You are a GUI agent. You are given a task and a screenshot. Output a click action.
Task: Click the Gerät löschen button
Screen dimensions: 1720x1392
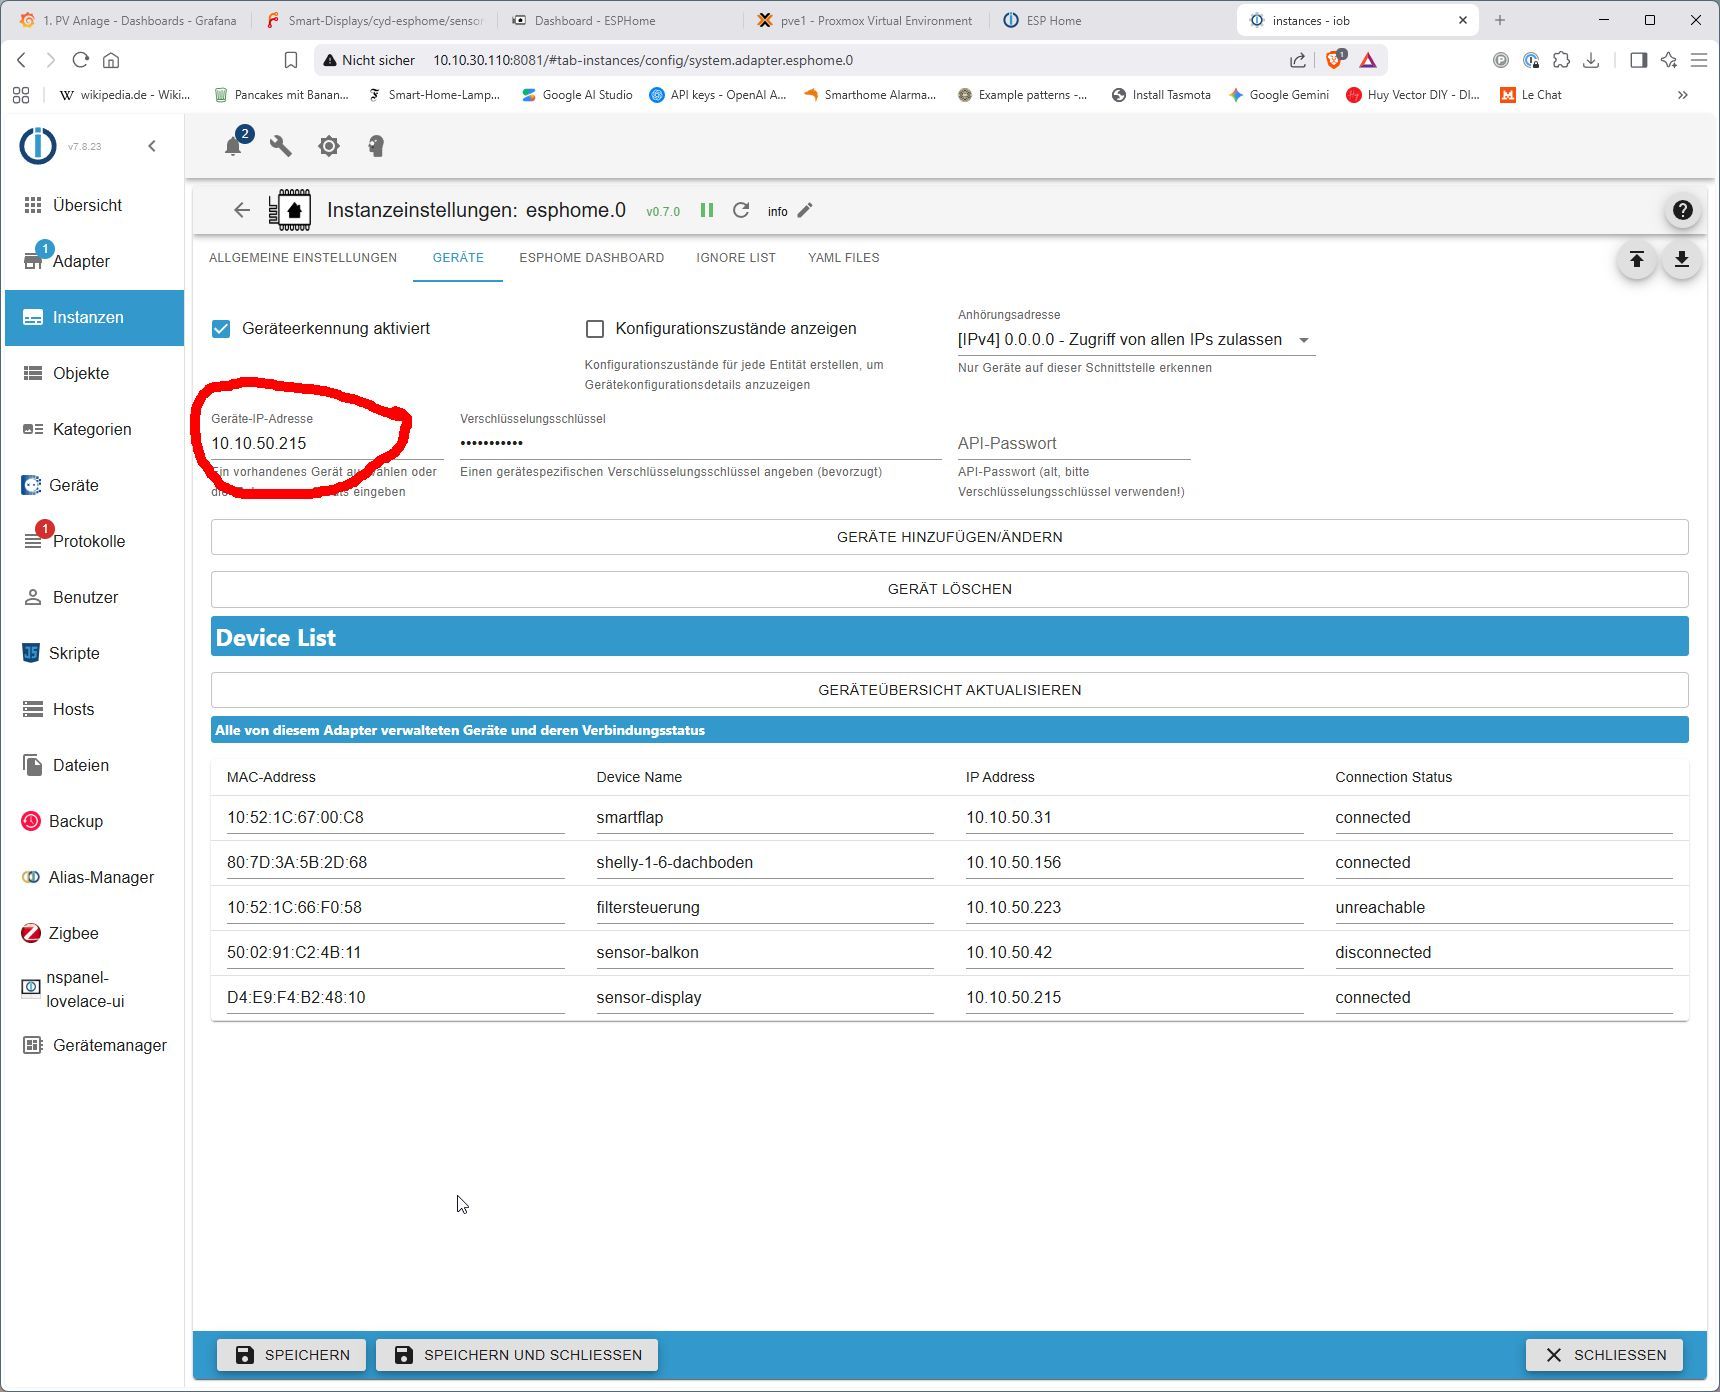tap(949, 589)
